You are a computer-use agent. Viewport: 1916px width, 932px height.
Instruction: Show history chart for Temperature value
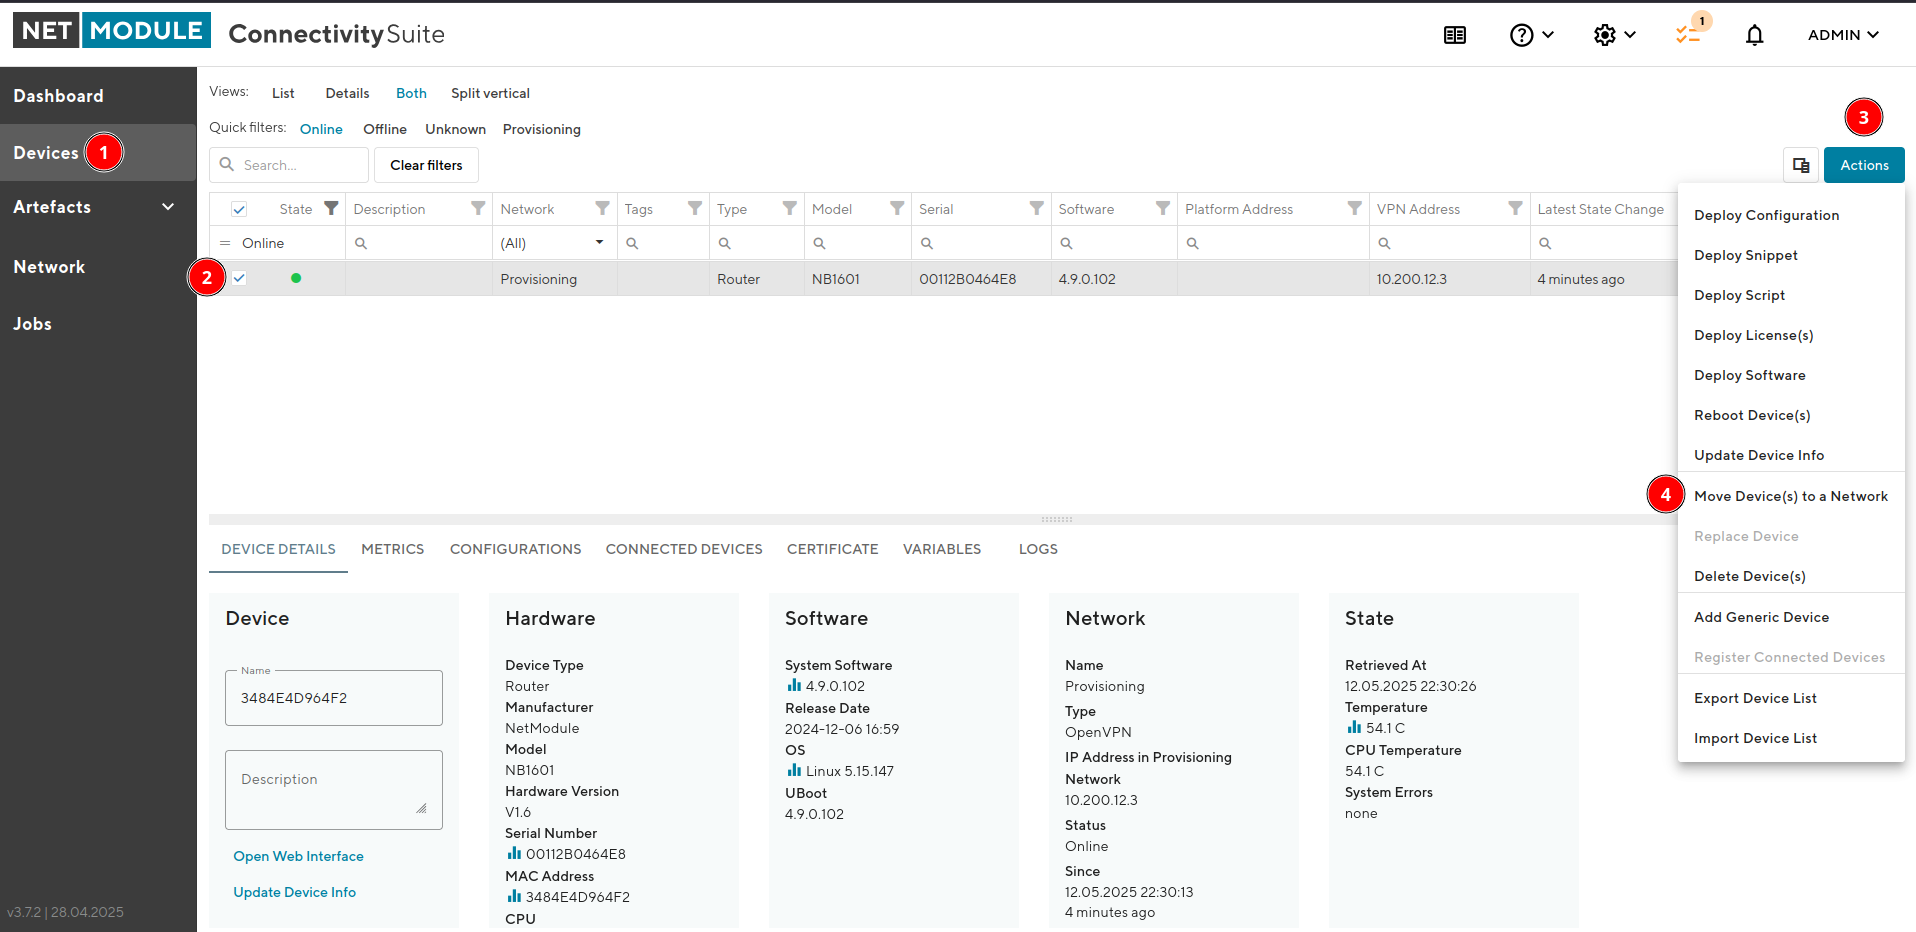tap(1354, 727)
